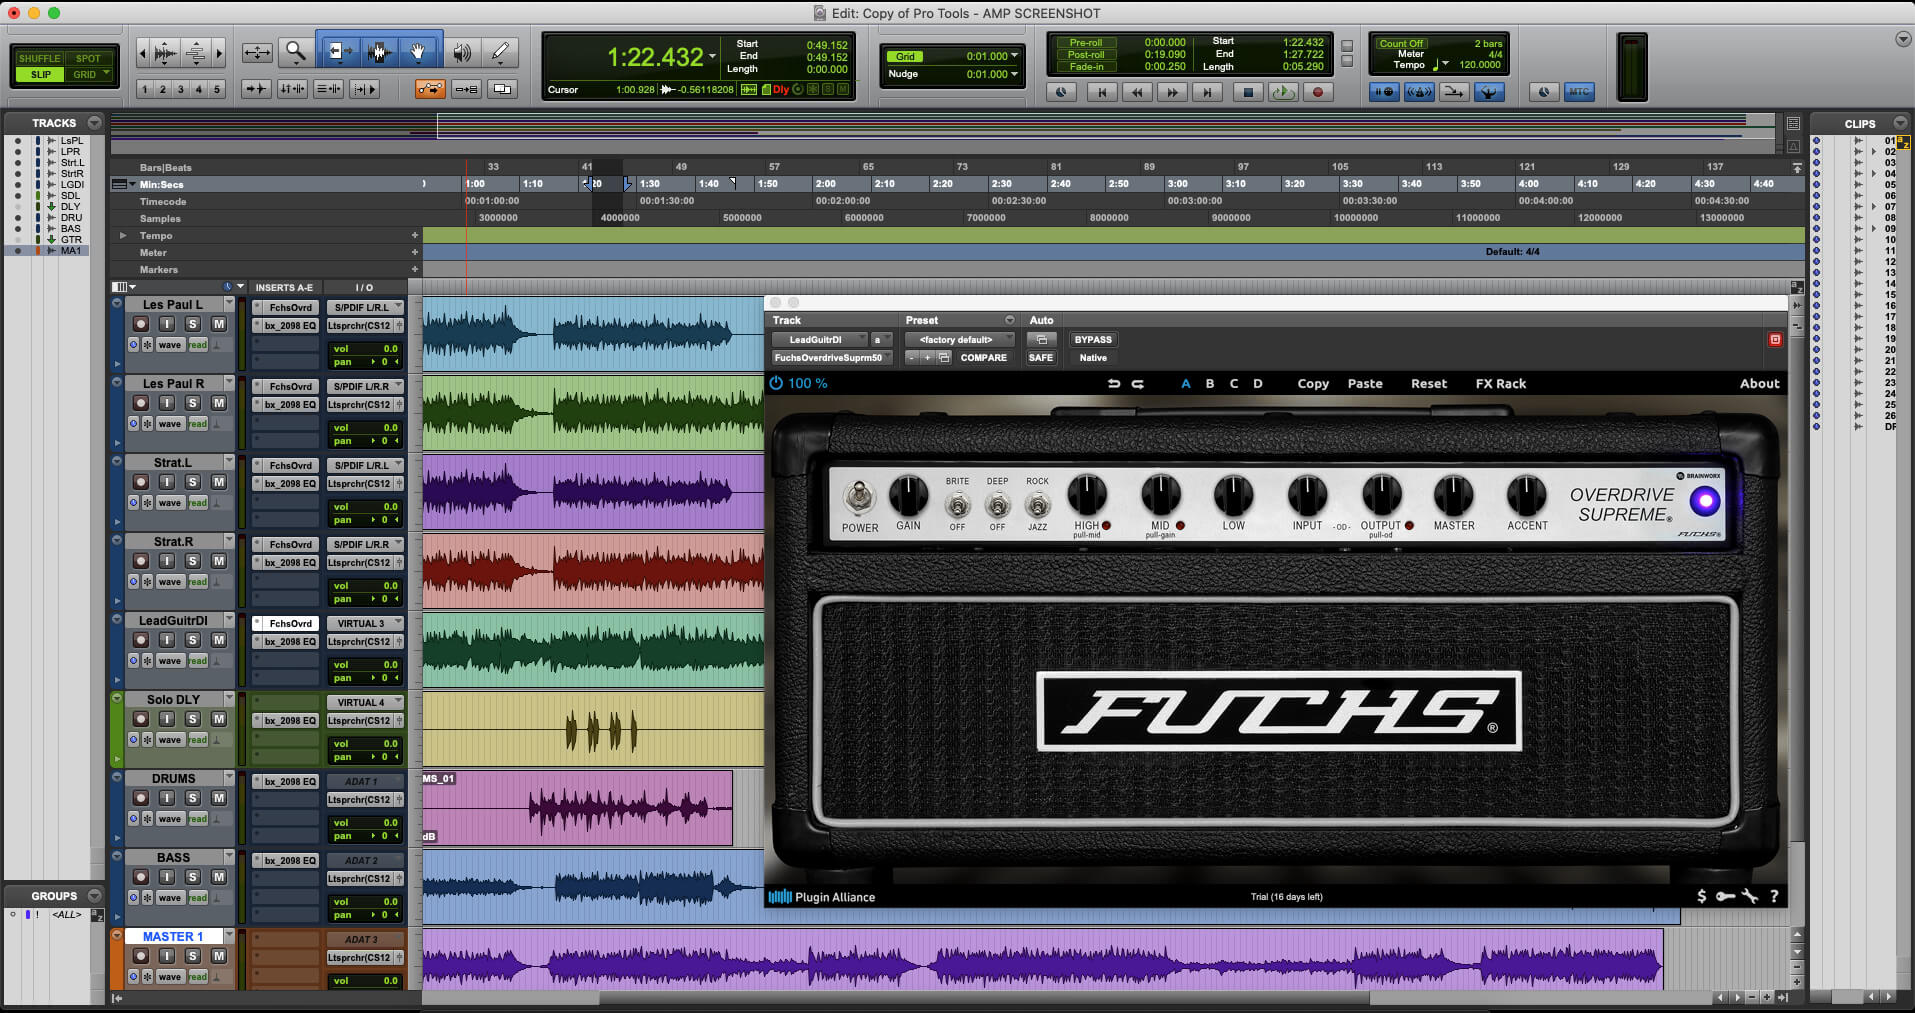Click the Return to Zero transport button
Viewport: 1915px width, 1013px height.
point(1102,92)
